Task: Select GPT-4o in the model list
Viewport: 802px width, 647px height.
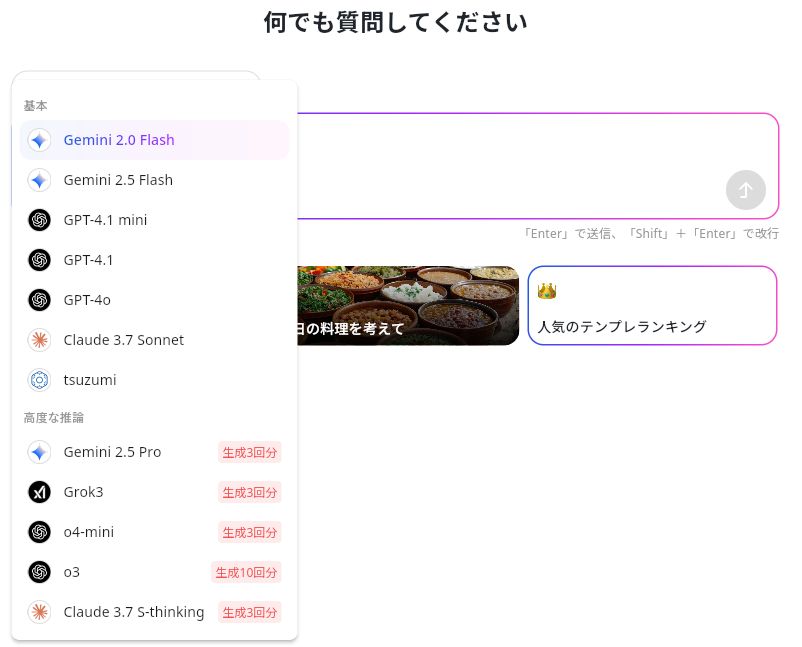Action: [154, 300]
